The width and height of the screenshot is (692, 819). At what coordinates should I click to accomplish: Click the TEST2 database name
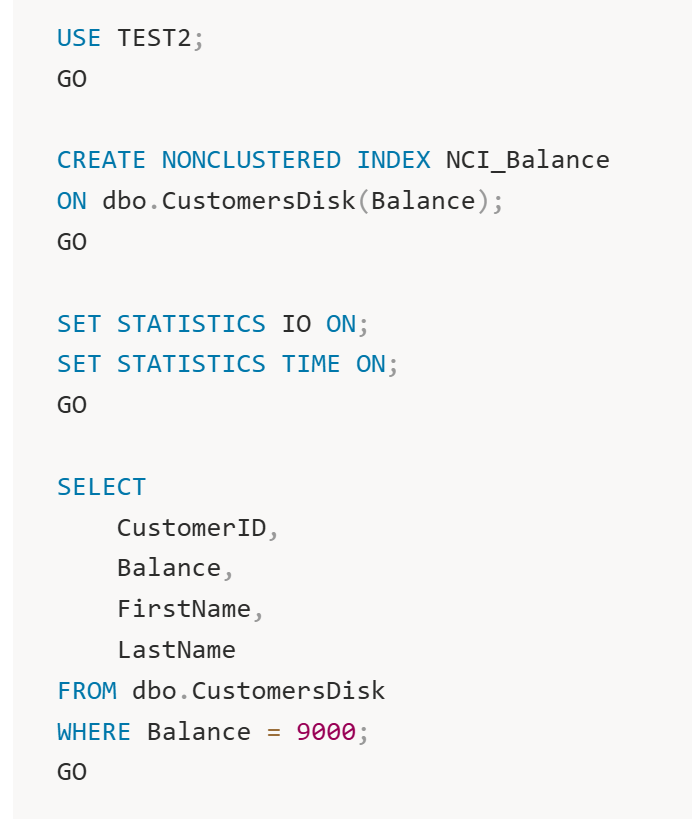tap(154, 38)
